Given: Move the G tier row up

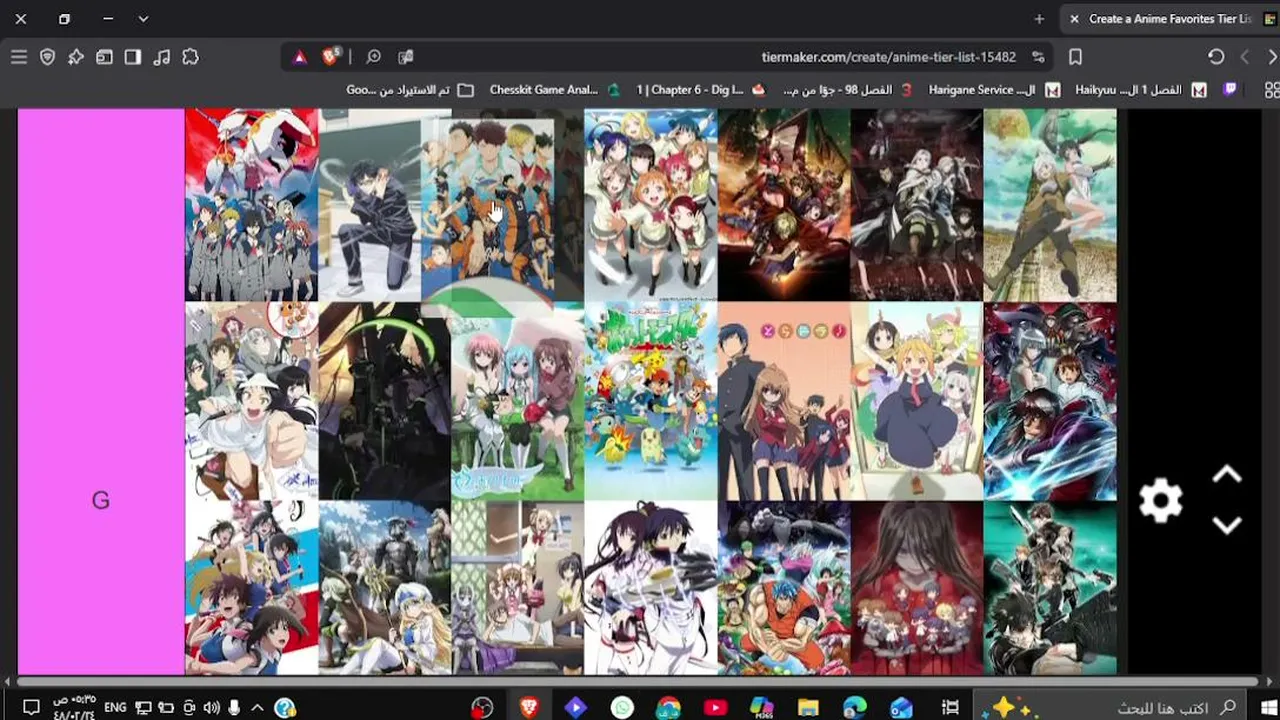Looking at the screenshot, I should click(x=1227, y=475).
